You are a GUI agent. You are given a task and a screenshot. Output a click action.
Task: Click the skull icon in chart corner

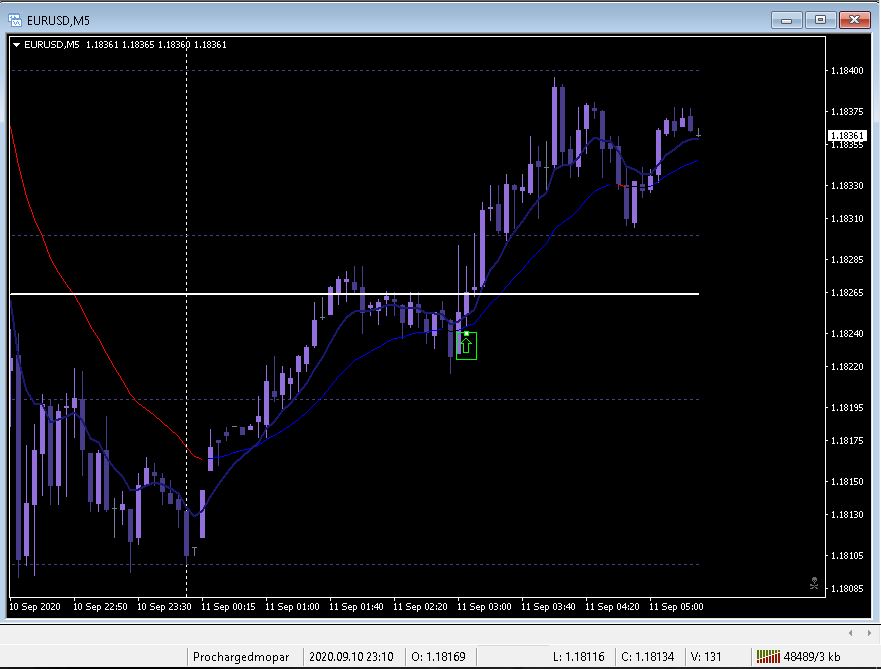pyautogui.click(x=814, y=584)
